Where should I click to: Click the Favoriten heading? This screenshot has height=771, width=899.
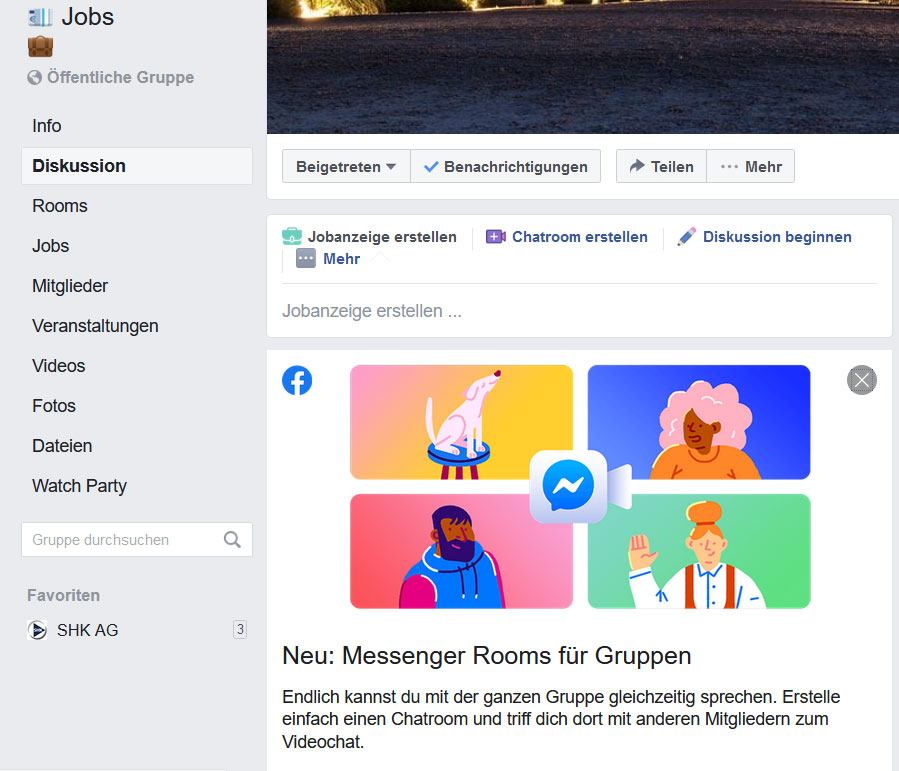point(64,596)
